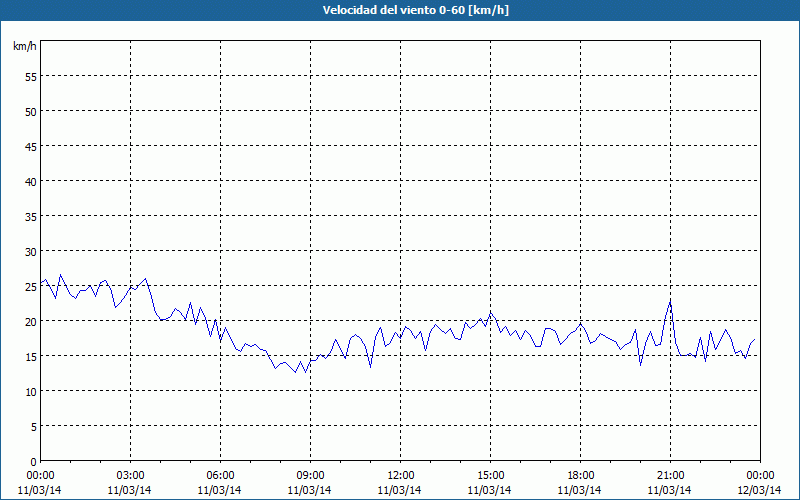Viewport: 800px width, 500px height.
Task: Select the '21:00' time label
Action: [x=670, y=476]
